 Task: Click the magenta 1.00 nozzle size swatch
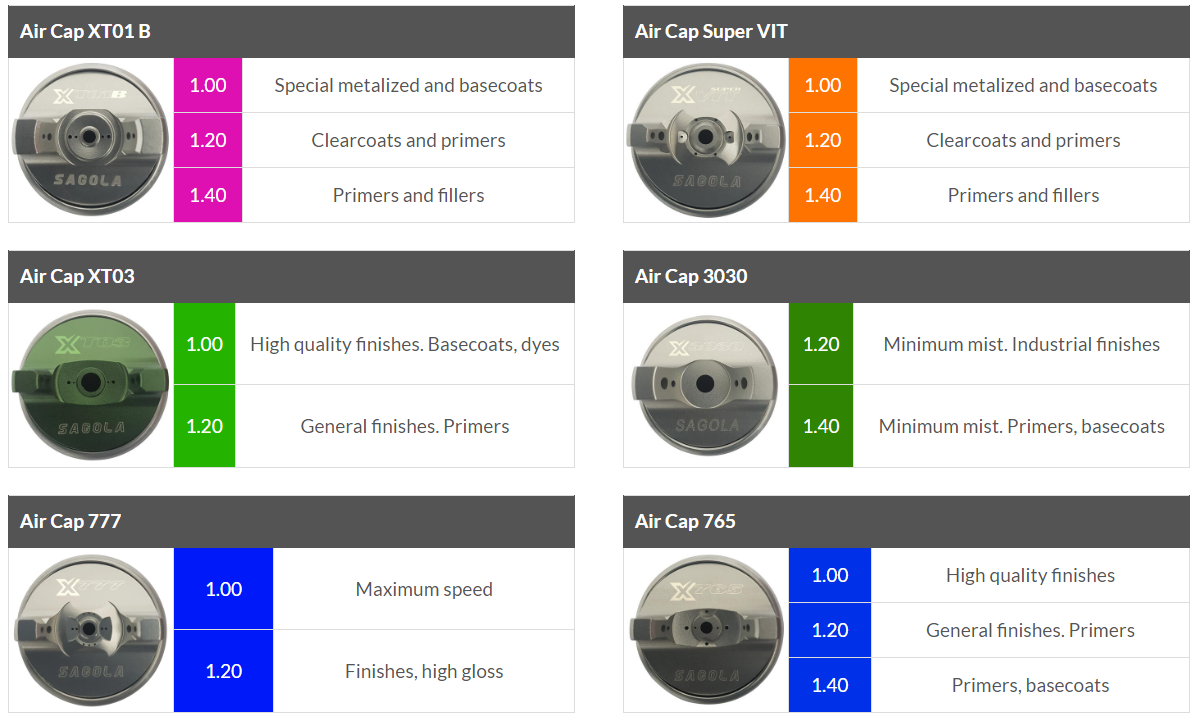coord(208,85)
